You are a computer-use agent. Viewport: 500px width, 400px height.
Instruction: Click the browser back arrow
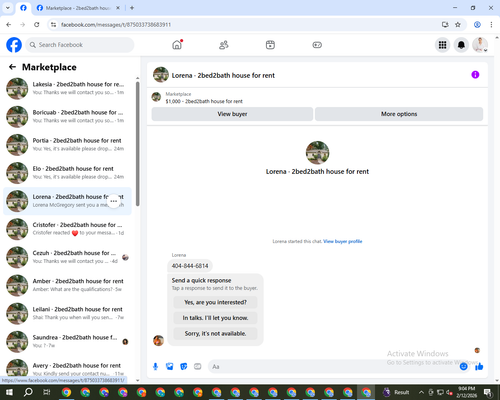9,25
